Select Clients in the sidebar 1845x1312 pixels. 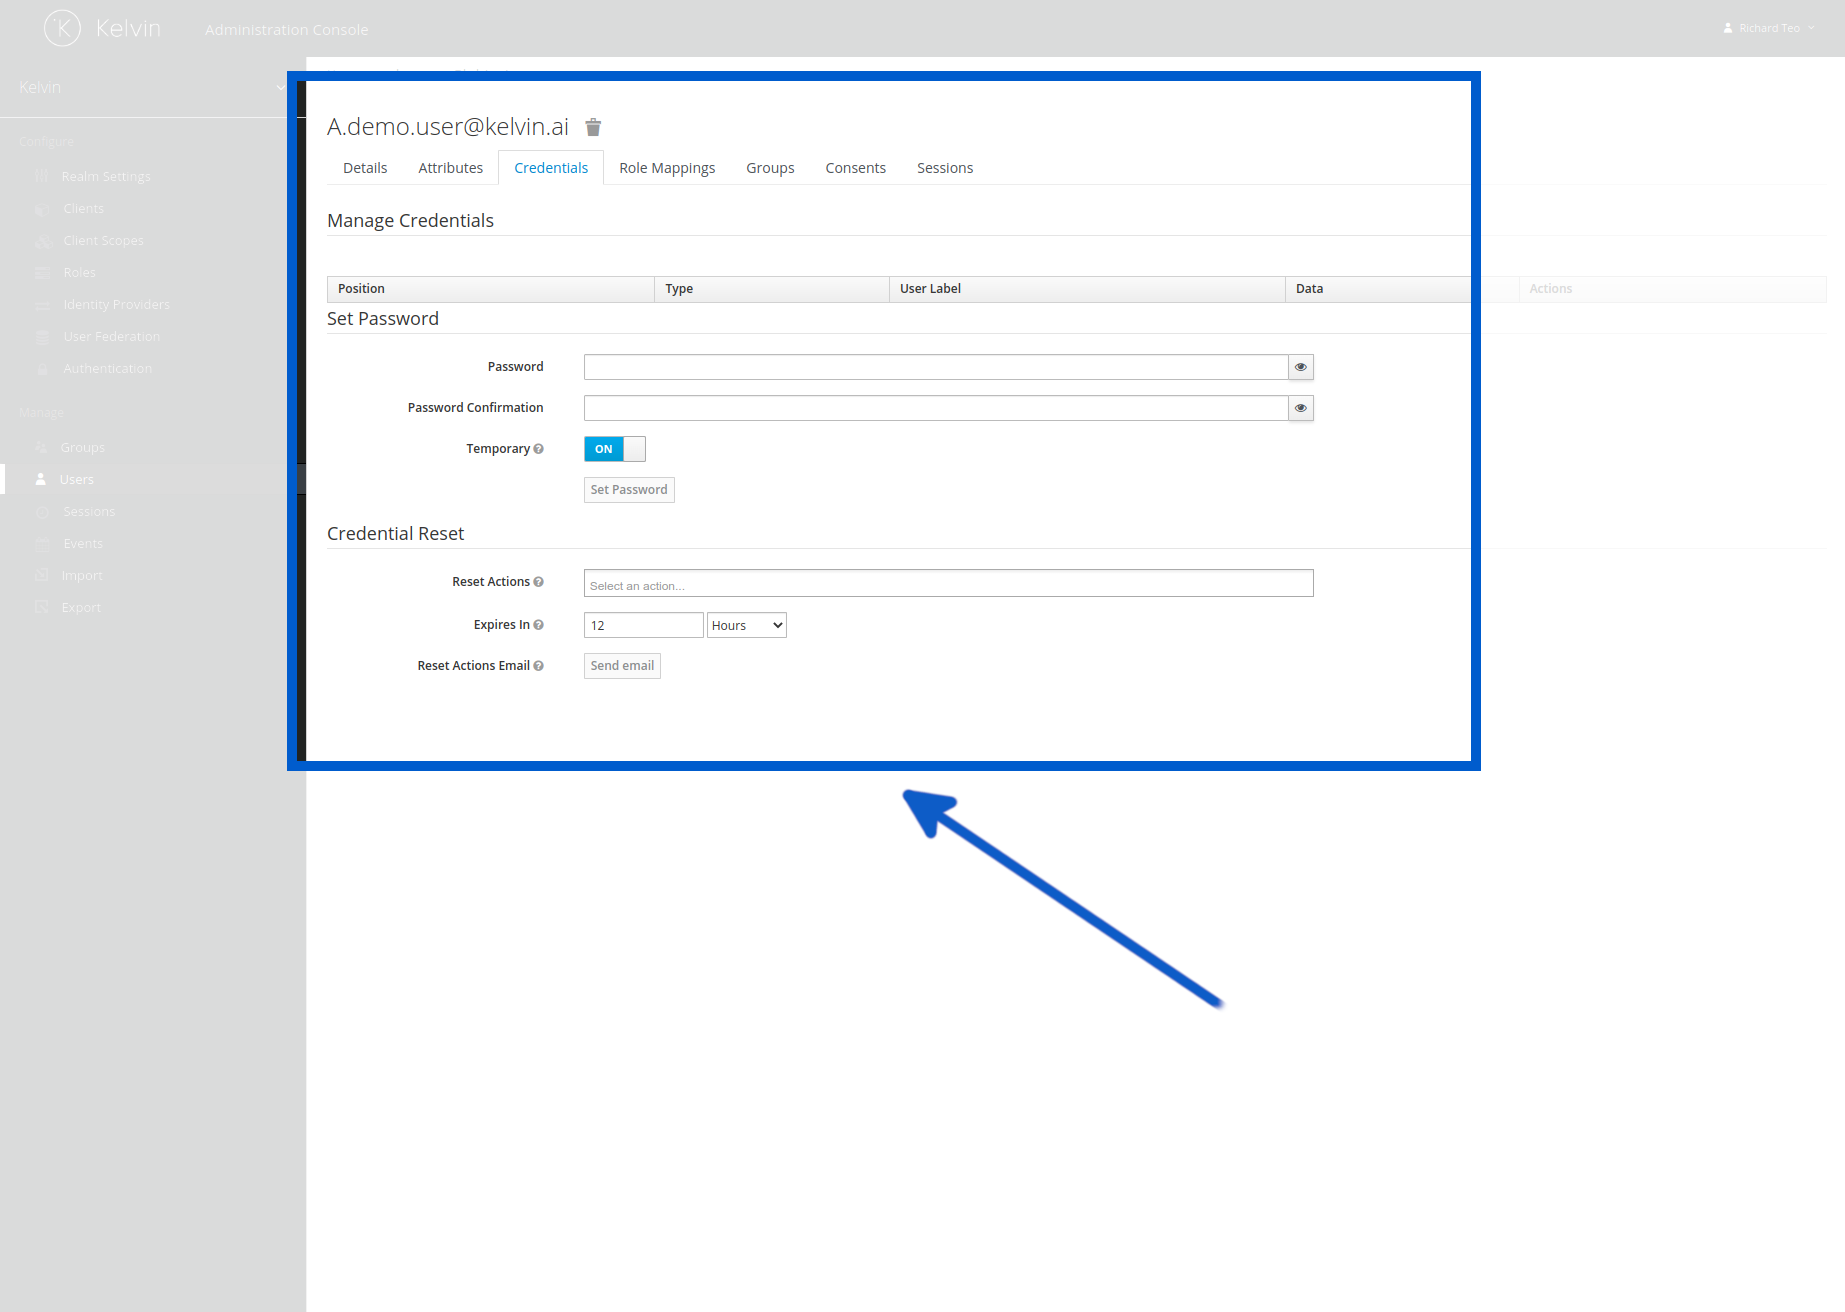83,208
